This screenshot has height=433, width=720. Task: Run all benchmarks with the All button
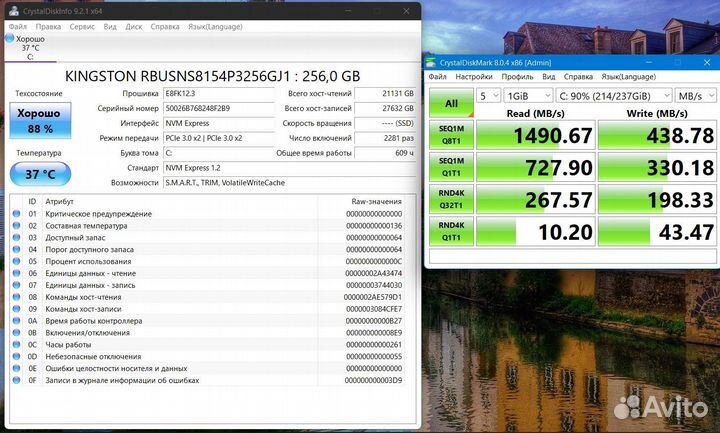(451, 103)
